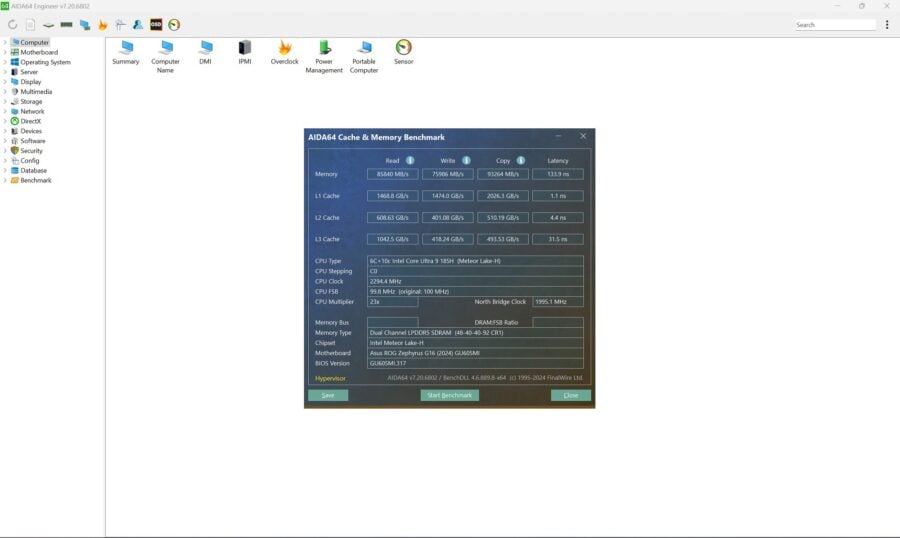Click the antenna-like toolbar icon
The image size is (900, 538).
(x=121, y=25)
